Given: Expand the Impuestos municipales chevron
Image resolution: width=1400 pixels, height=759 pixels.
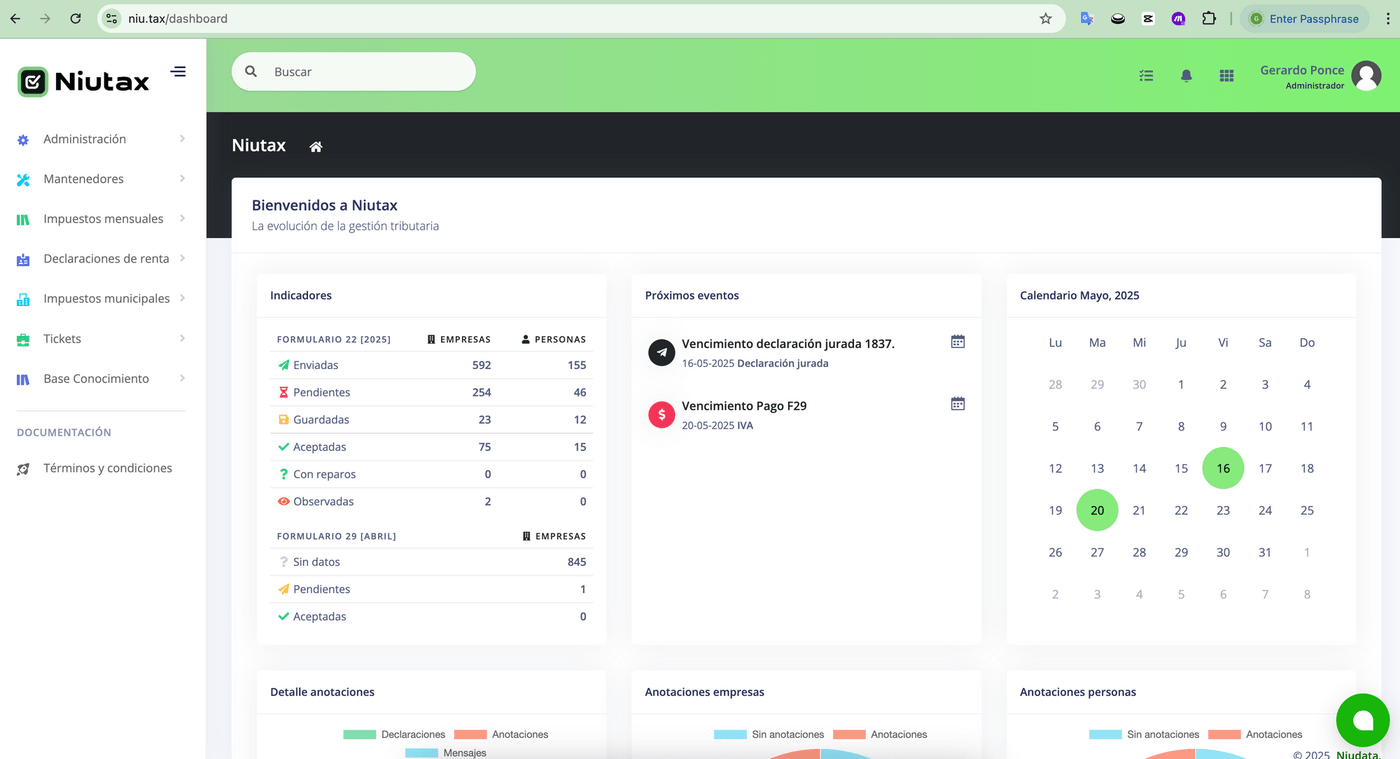Looking at the screenshot, I should click(x=182, y=298).
